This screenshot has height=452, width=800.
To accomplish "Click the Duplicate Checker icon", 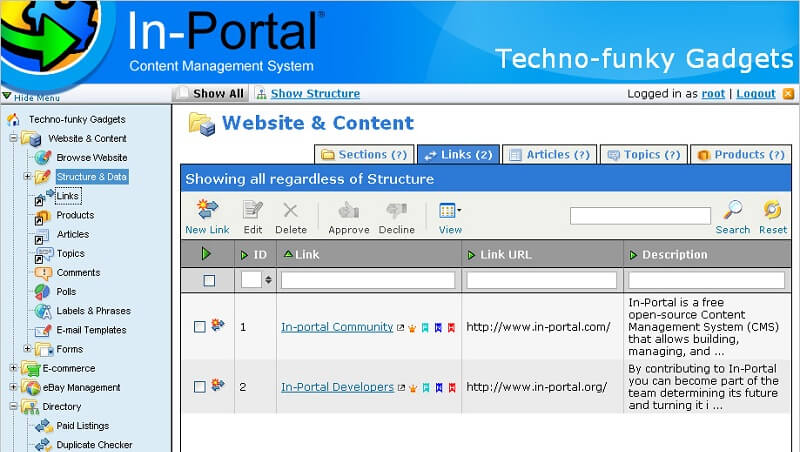I will point(43,445).
